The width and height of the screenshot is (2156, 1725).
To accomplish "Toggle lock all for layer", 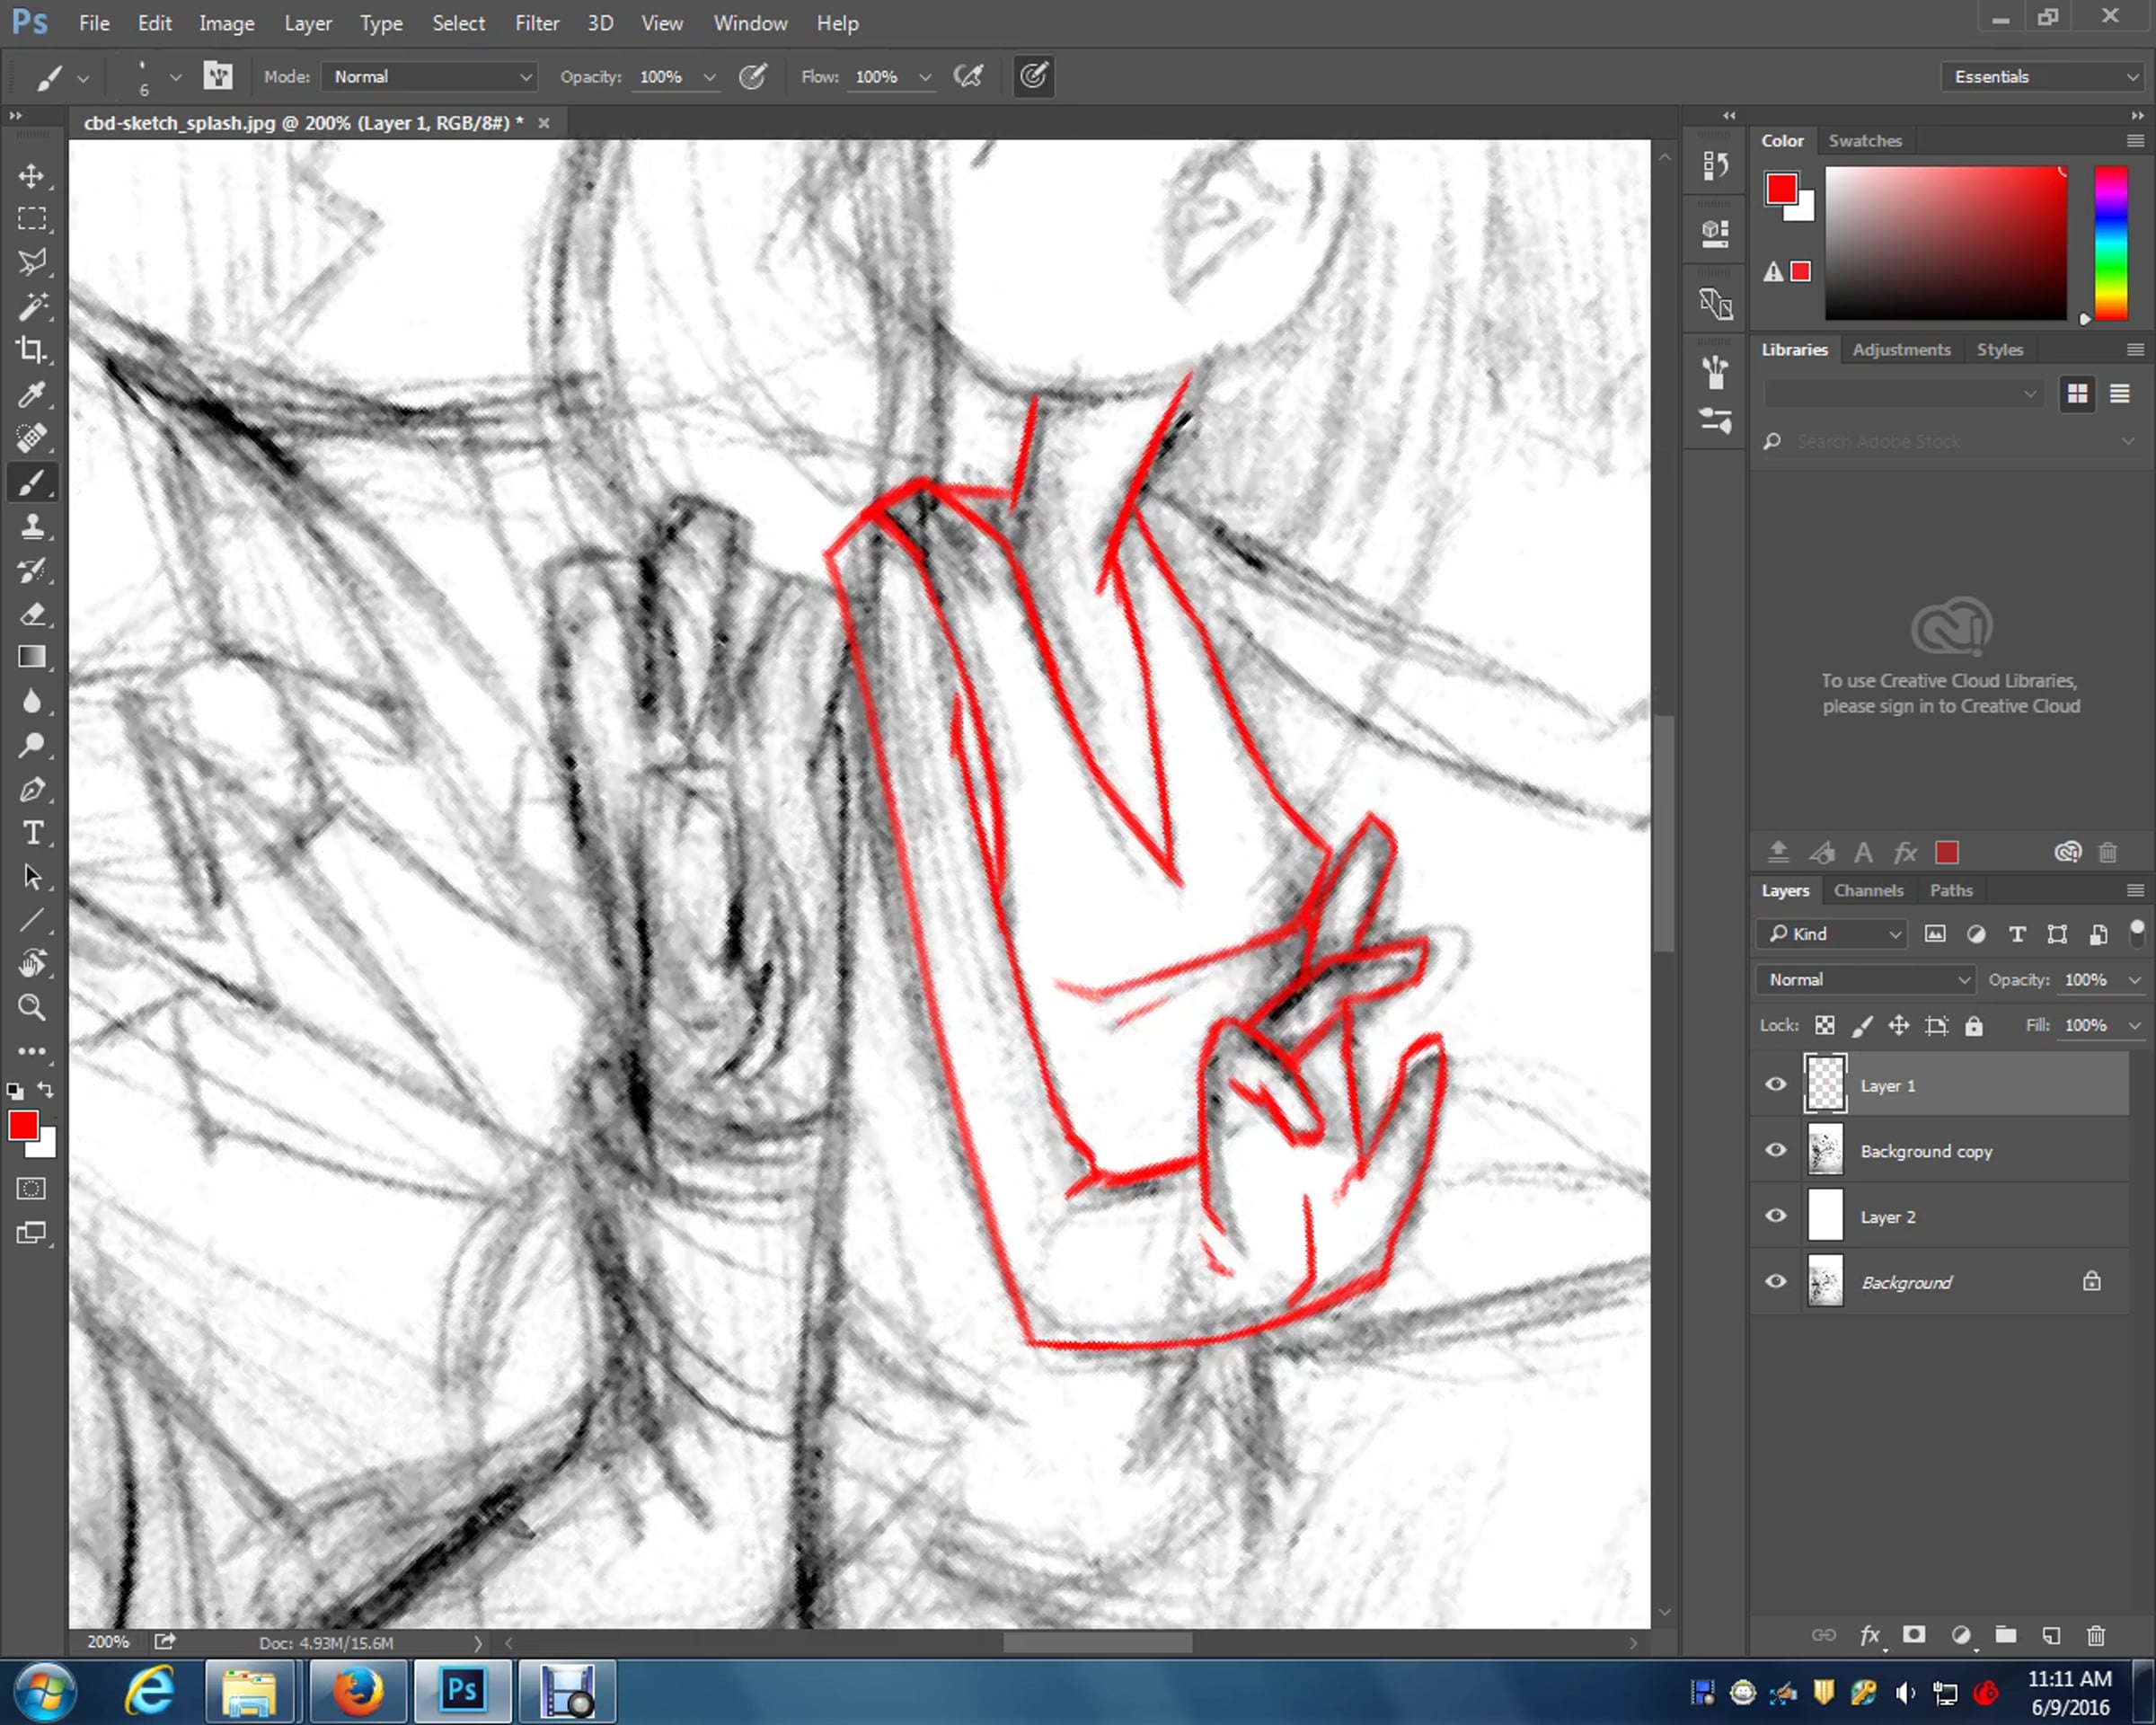I will [1973, 1026].
